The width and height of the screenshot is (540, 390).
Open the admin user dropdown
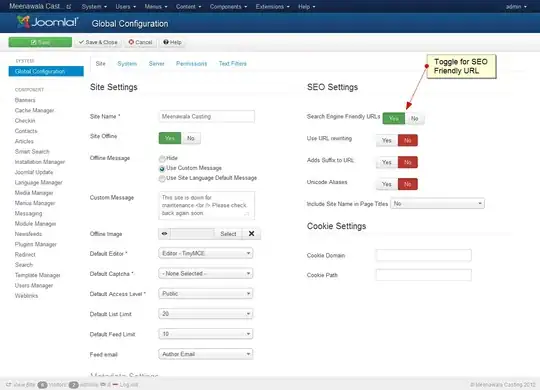pyautogui.click(x=516, y=7)
